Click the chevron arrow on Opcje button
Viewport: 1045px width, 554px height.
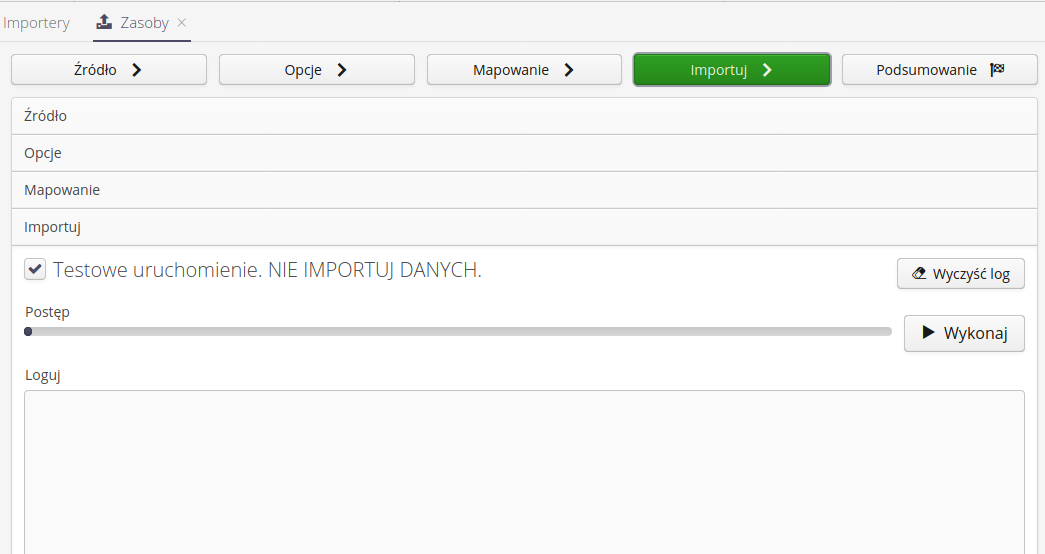(x=342, y=70)
